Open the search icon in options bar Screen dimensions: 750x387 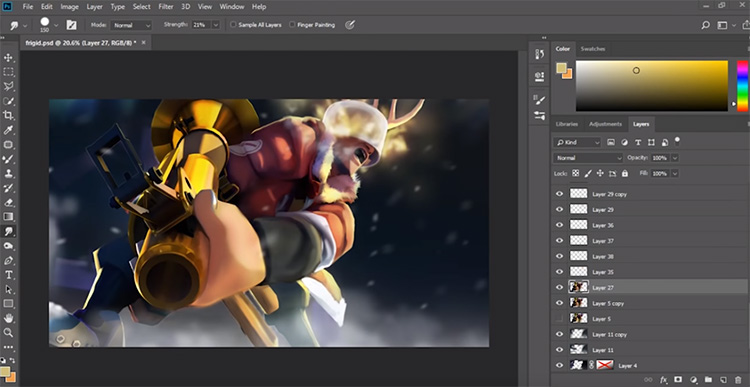tap(706, 25)
